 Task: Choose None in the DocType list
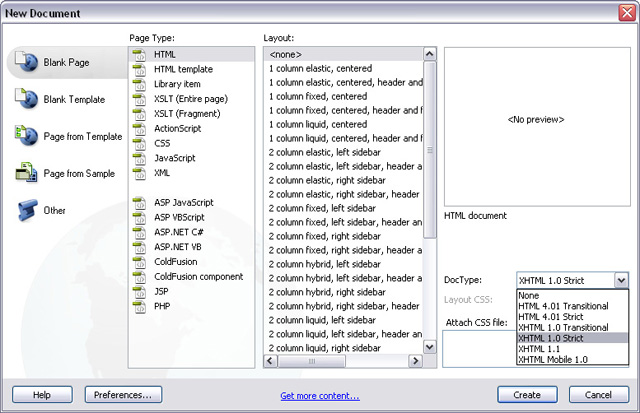click(573, 295)
